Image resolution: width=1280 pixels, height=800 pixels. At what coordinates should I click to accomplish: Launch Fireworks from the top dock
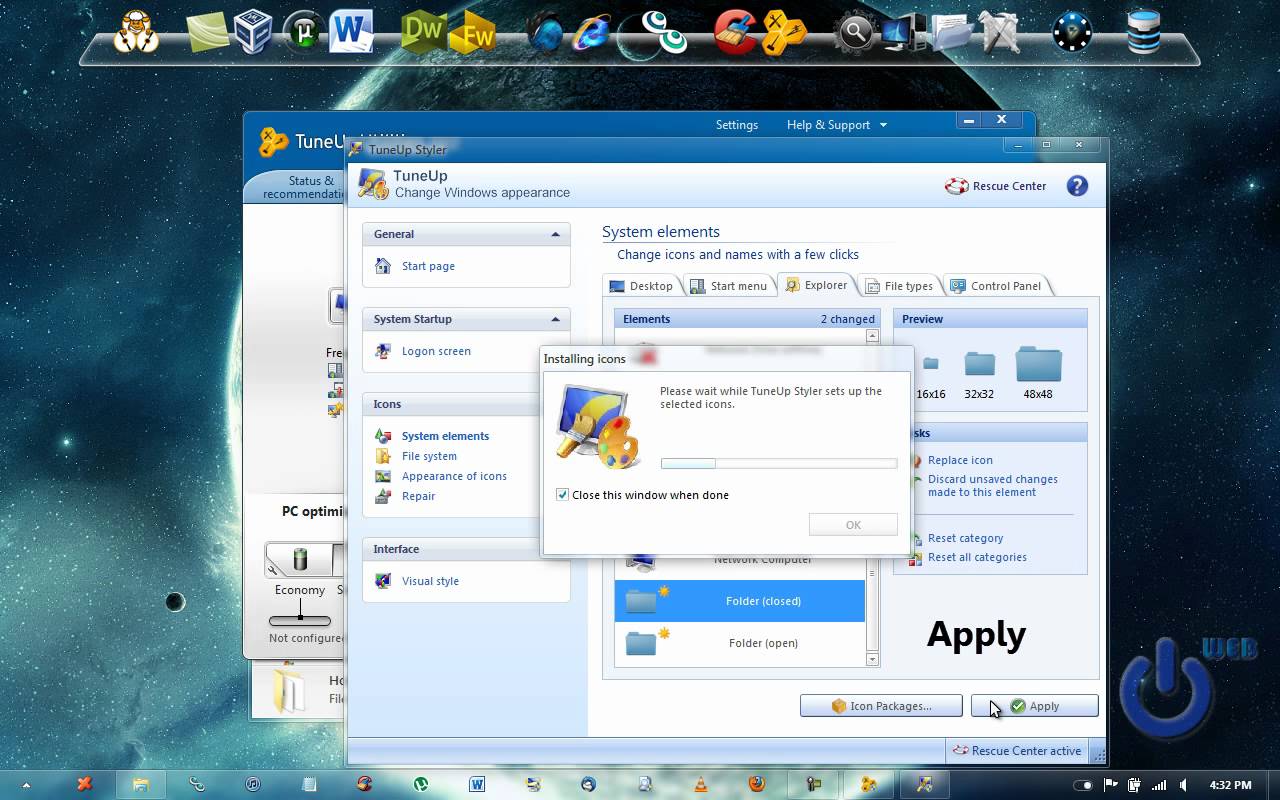pyautogui.click(x=473, y=34)
